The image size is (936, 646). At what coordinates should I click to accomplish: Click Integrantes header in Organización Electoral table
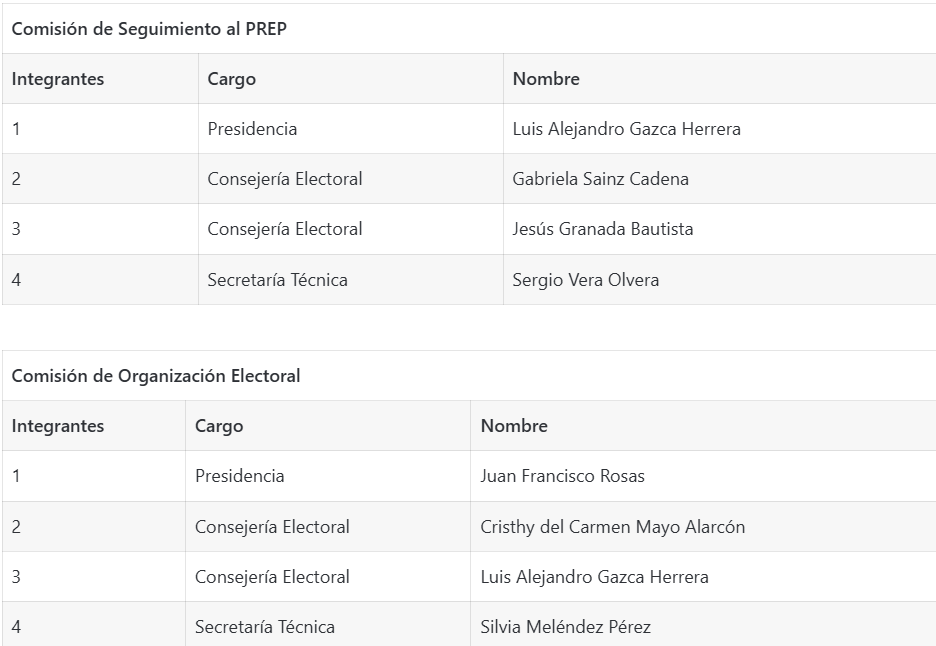(58, 426)
